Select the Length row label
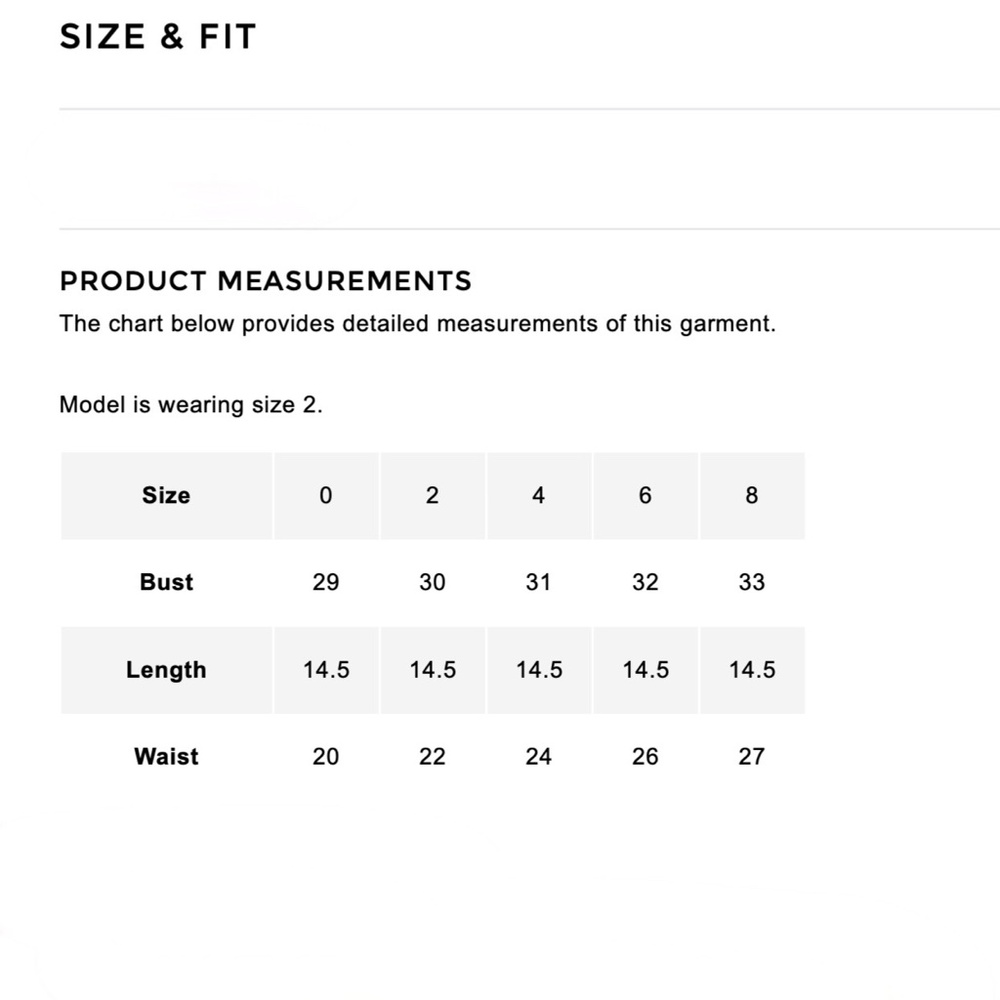The width and height of the screenshot is (1000, 1000). [166, 670]
